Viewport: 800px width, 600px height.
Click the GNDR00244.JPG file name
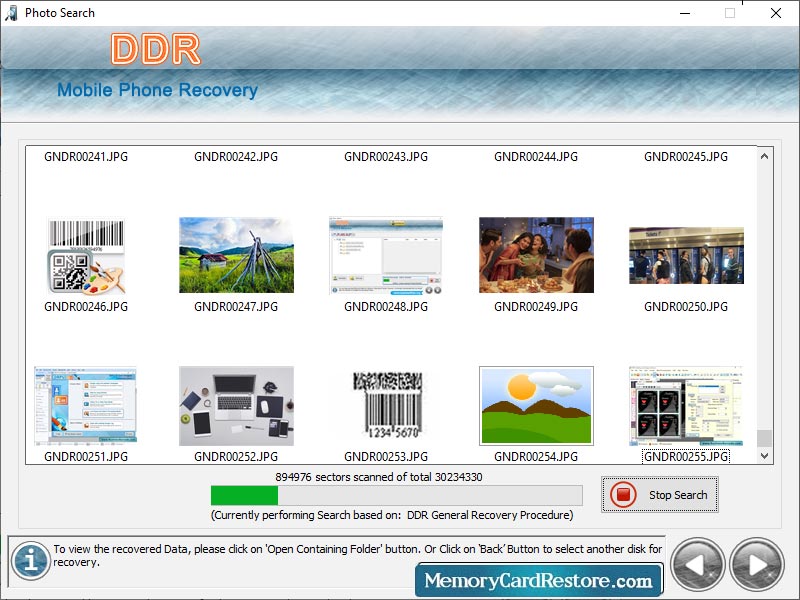(x=536, y=157)
